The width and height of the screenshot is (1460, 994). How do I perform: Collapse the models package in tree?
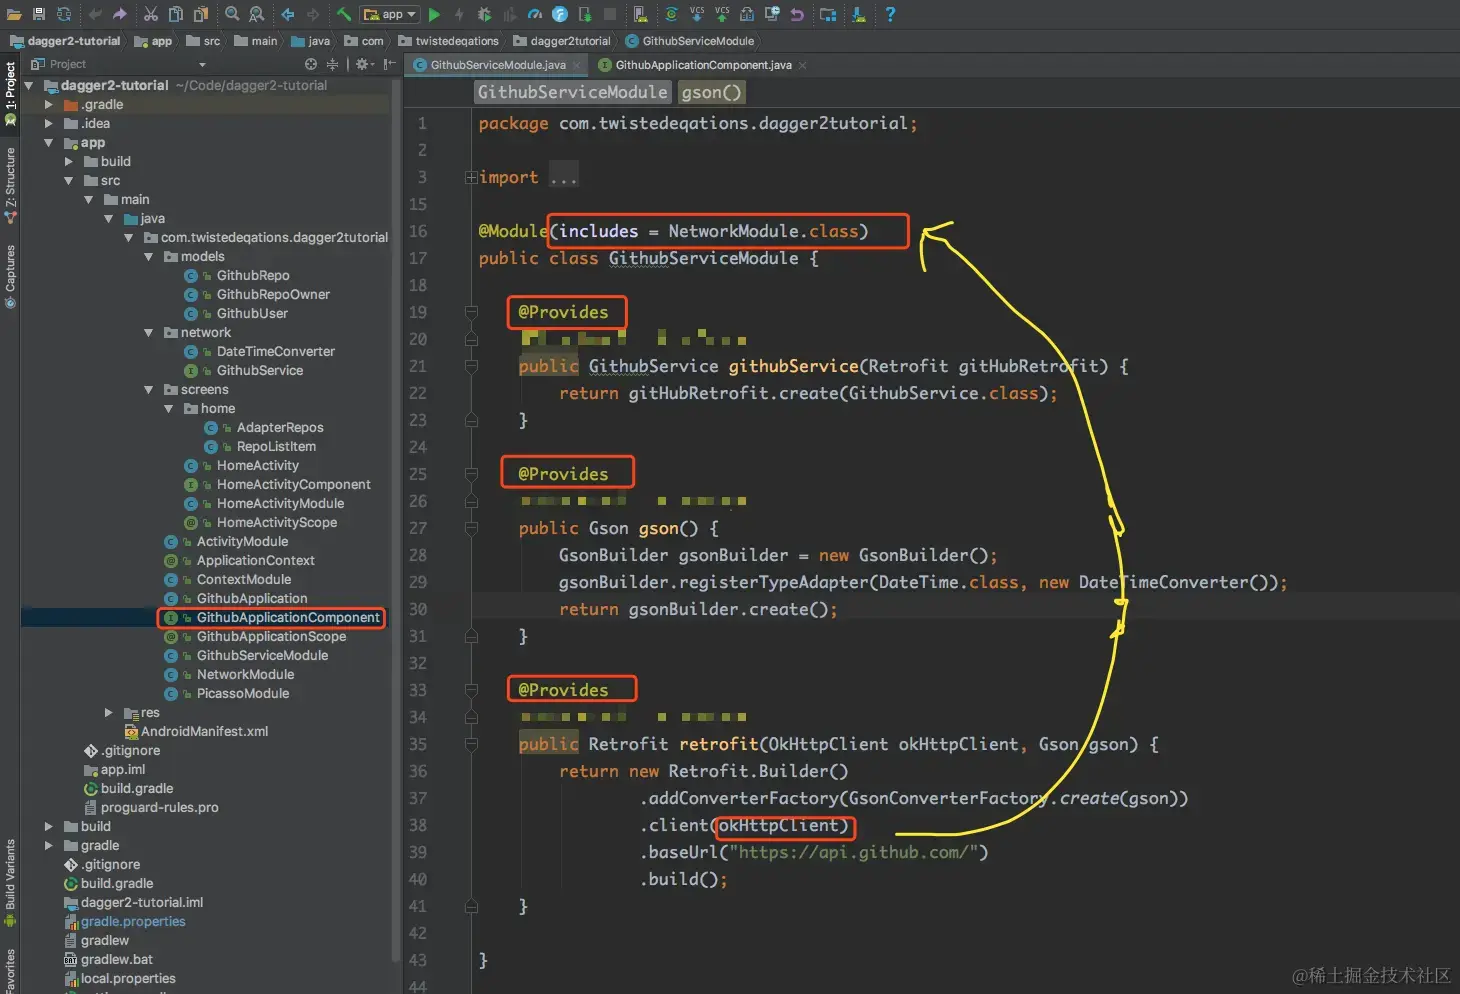(149, 257)
